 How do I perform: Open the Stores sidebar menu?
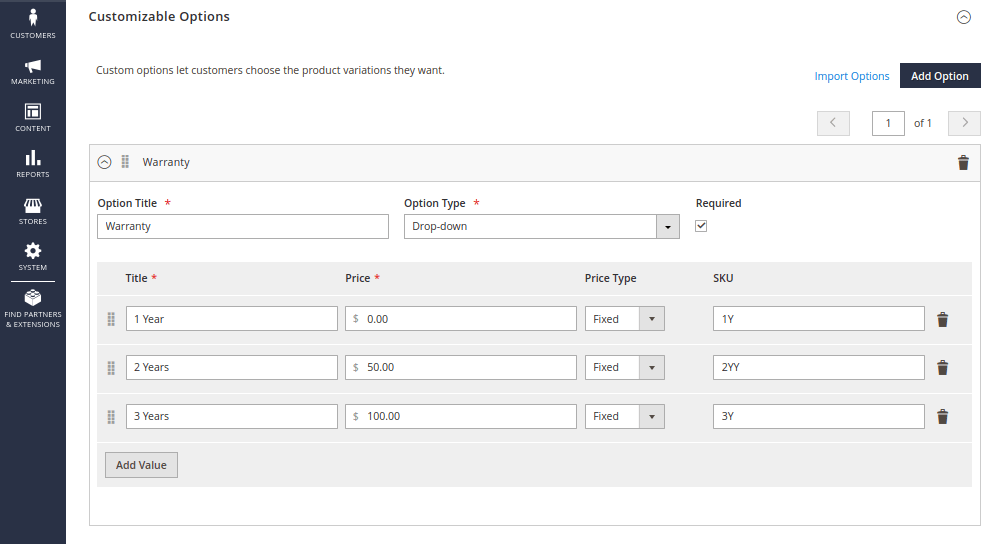click(33, 211)
